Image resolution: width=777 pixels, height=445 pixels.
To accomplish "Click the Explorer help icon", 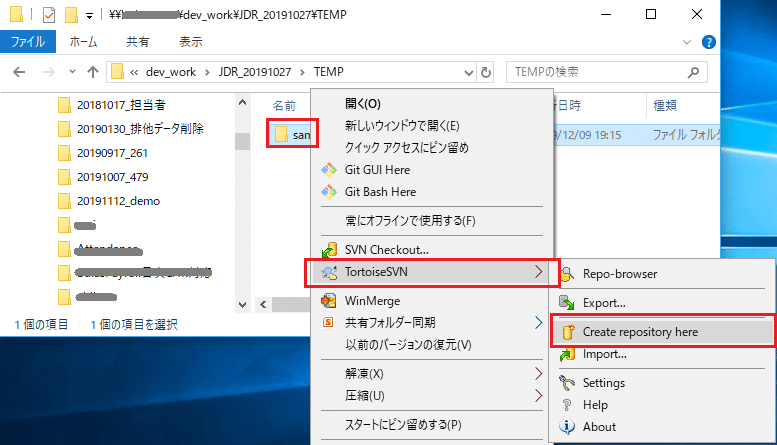I will 709,42.
